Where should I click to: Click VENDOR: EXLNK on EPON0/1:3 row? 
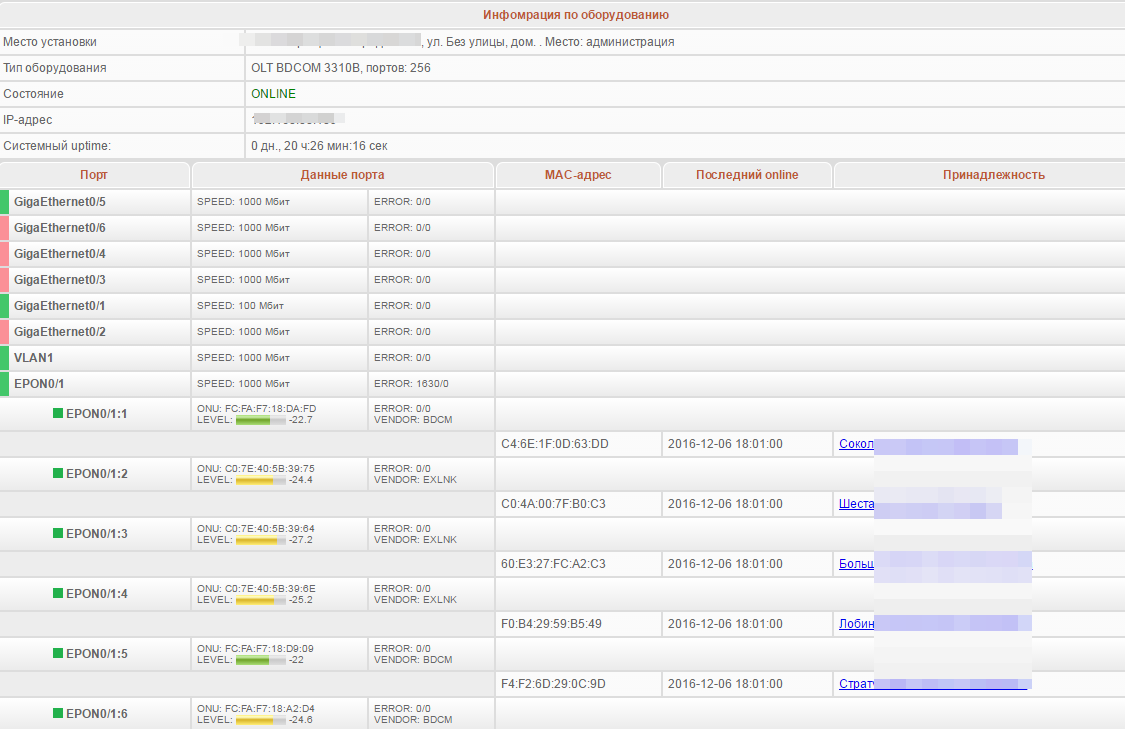click(x=415, y=540)
